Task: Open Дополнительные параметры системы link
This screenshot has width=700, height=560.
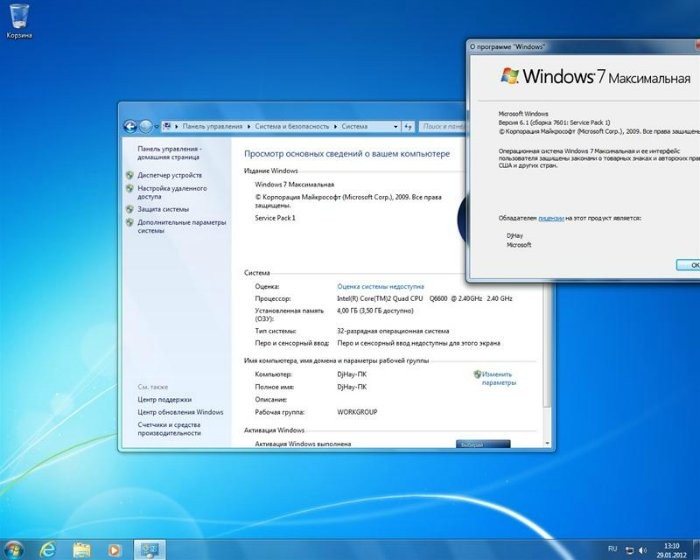Action: [182, 226]
